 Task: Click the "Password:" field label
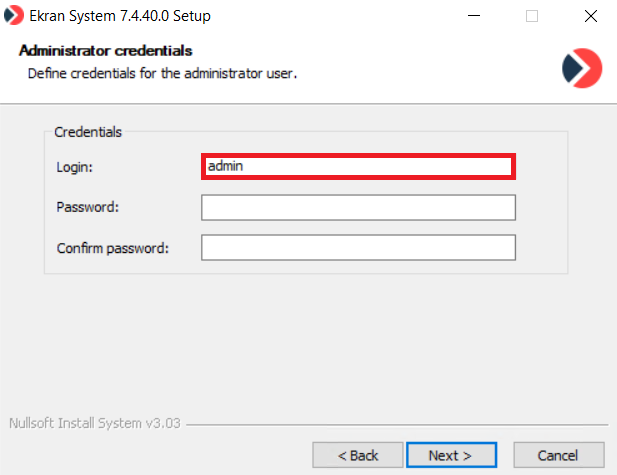(88, 207)
